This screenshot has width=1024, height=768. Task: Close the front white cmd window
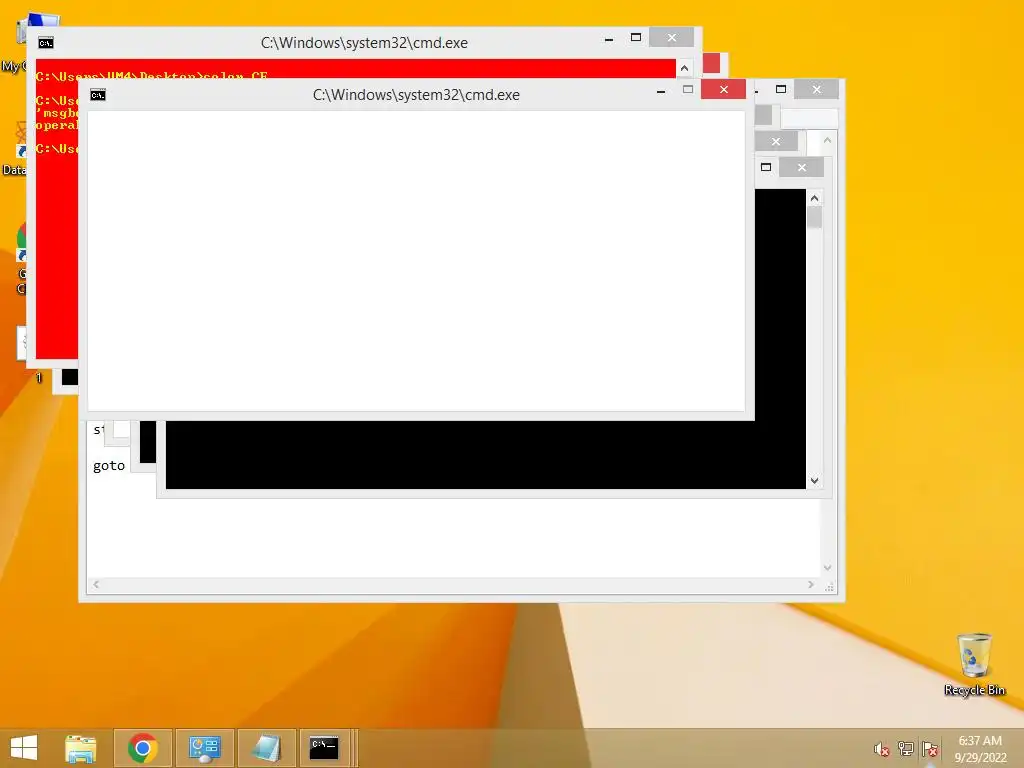tap(724, 89)
